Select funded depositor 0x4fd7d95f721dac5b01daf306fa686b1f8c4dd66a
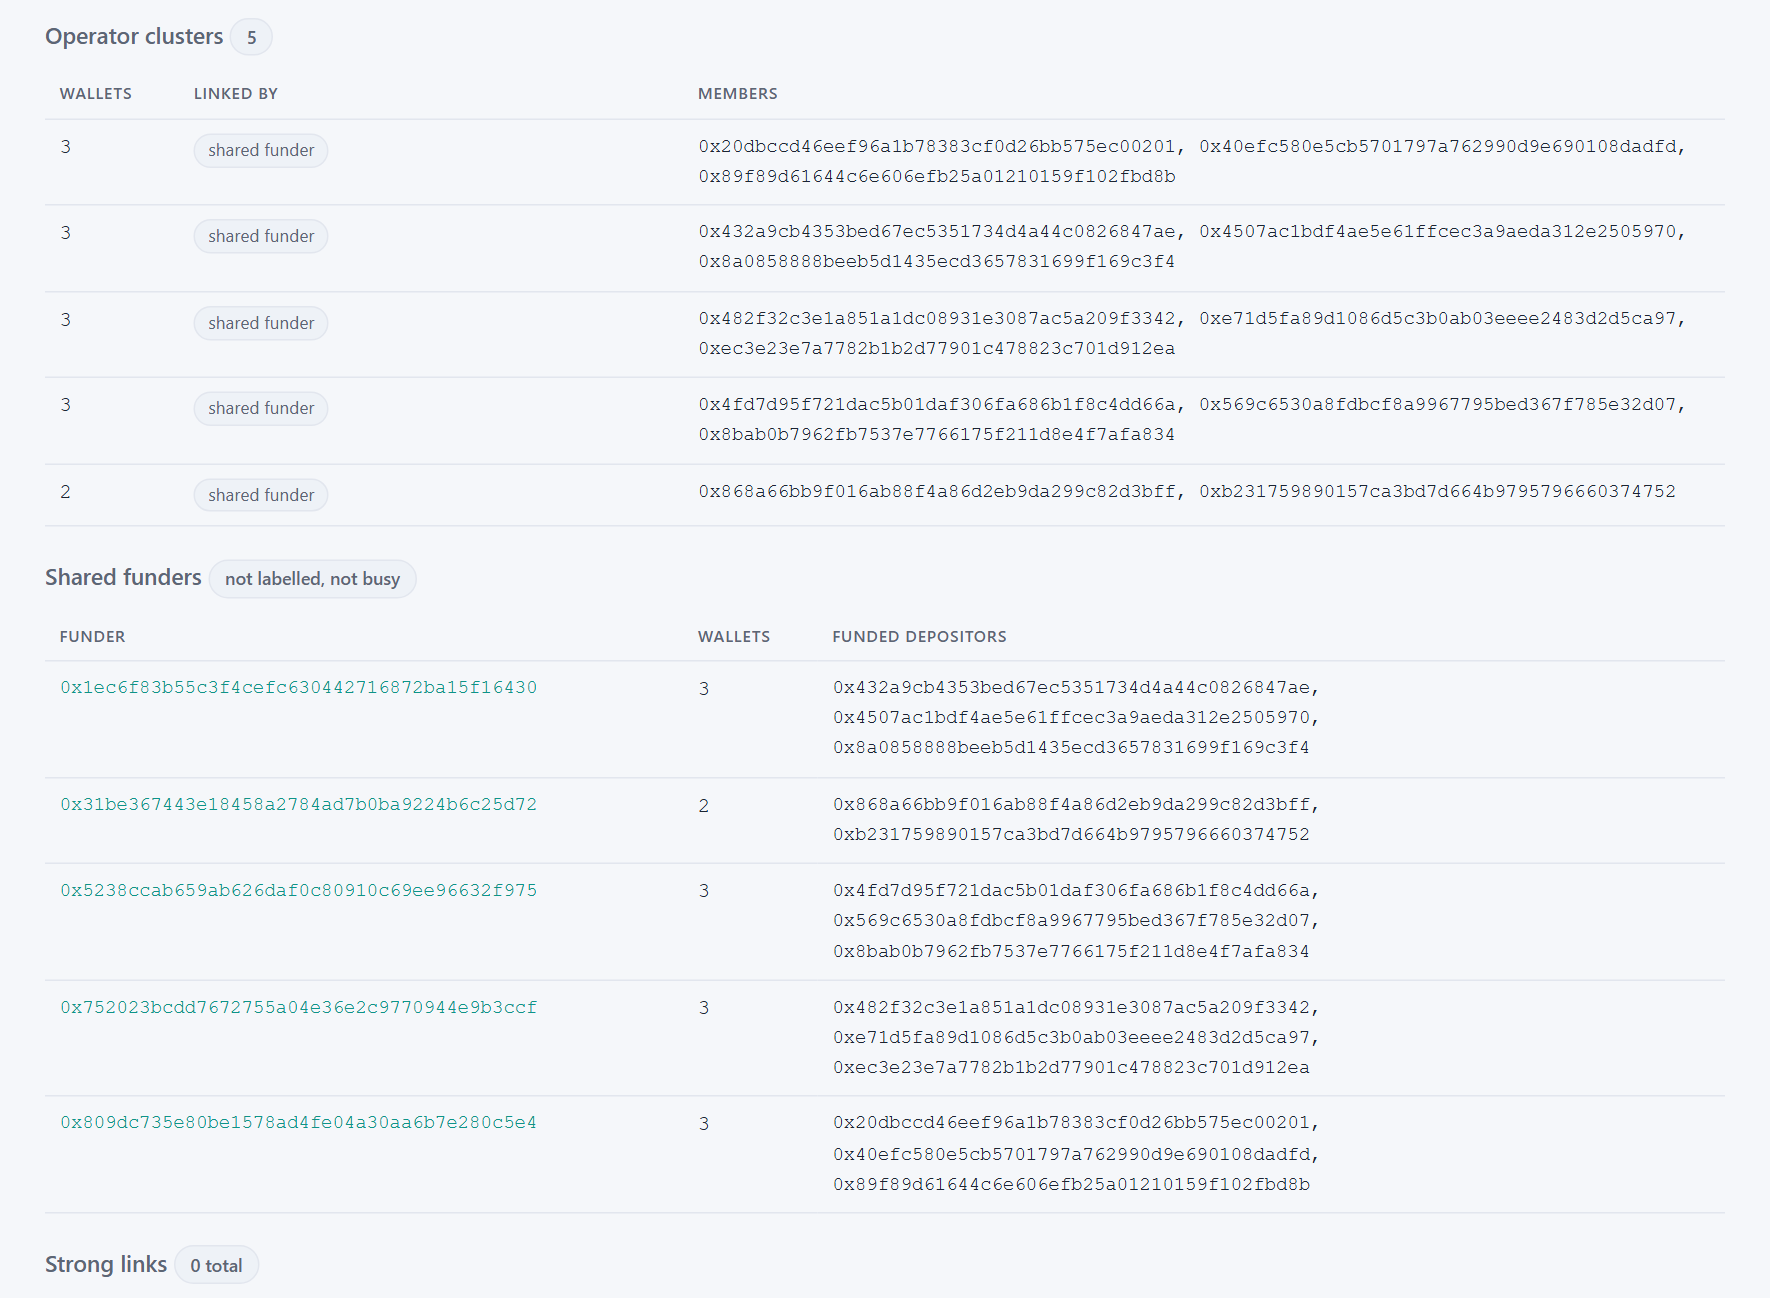The height and width of the screenshot is (1298, 1770). (1071, 891)
